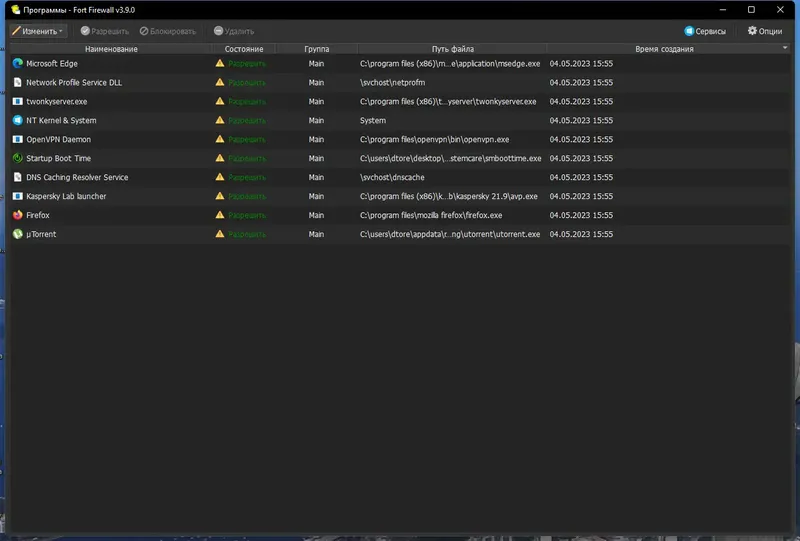800x541 pixels.
Task: Click the green state text in the Firefox row
Action: tap(247, 215)
